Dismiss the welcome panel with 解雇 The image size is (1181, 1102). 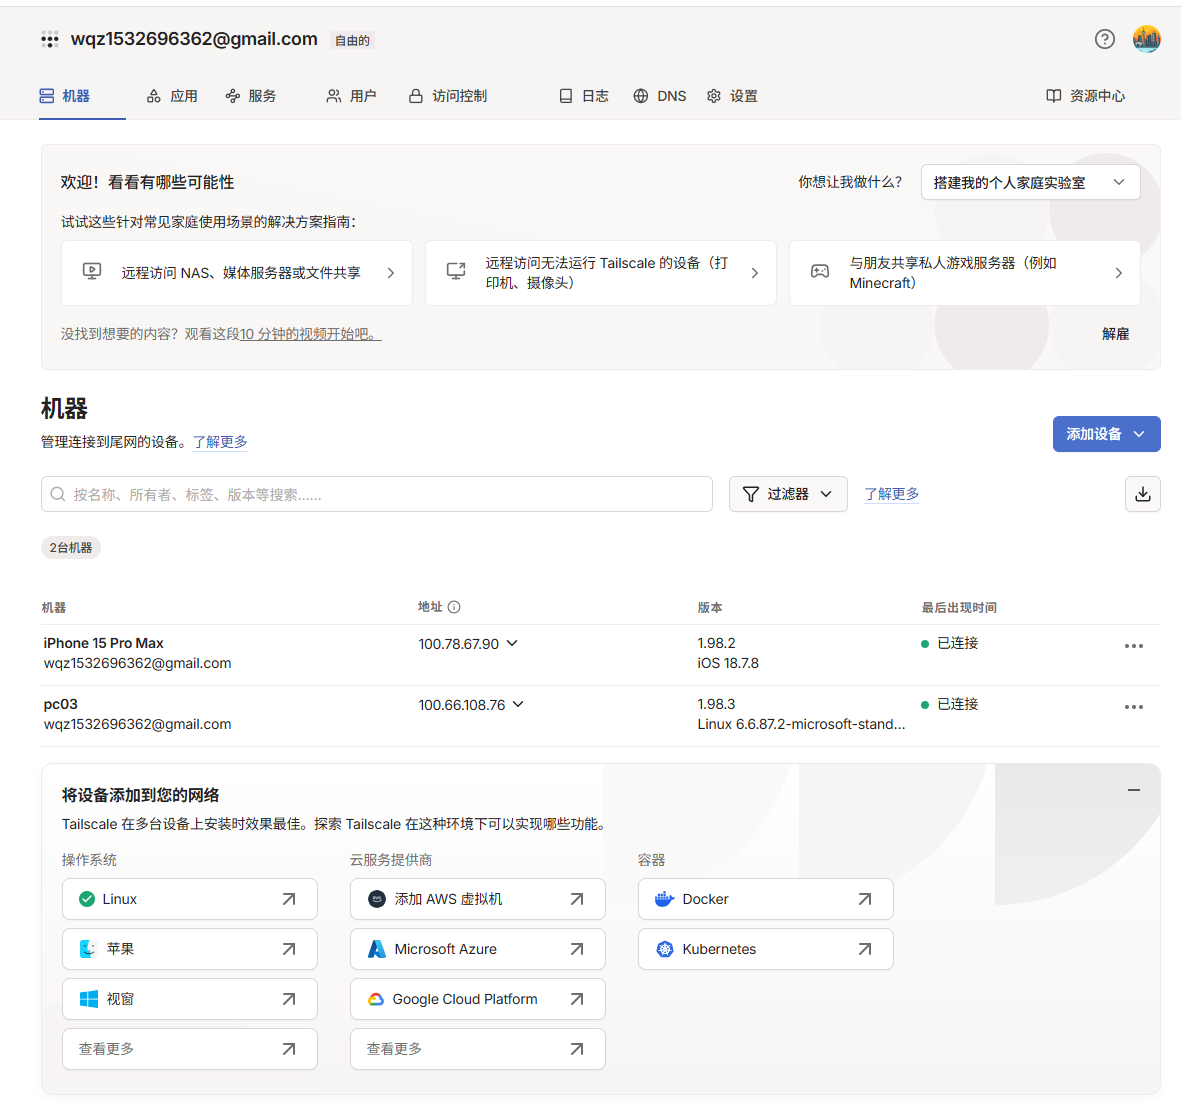pos(1115,334)
